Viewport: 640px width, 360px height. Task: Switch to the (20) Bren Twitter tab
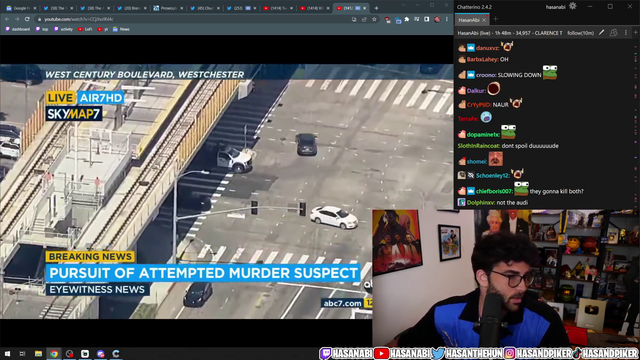131,8
